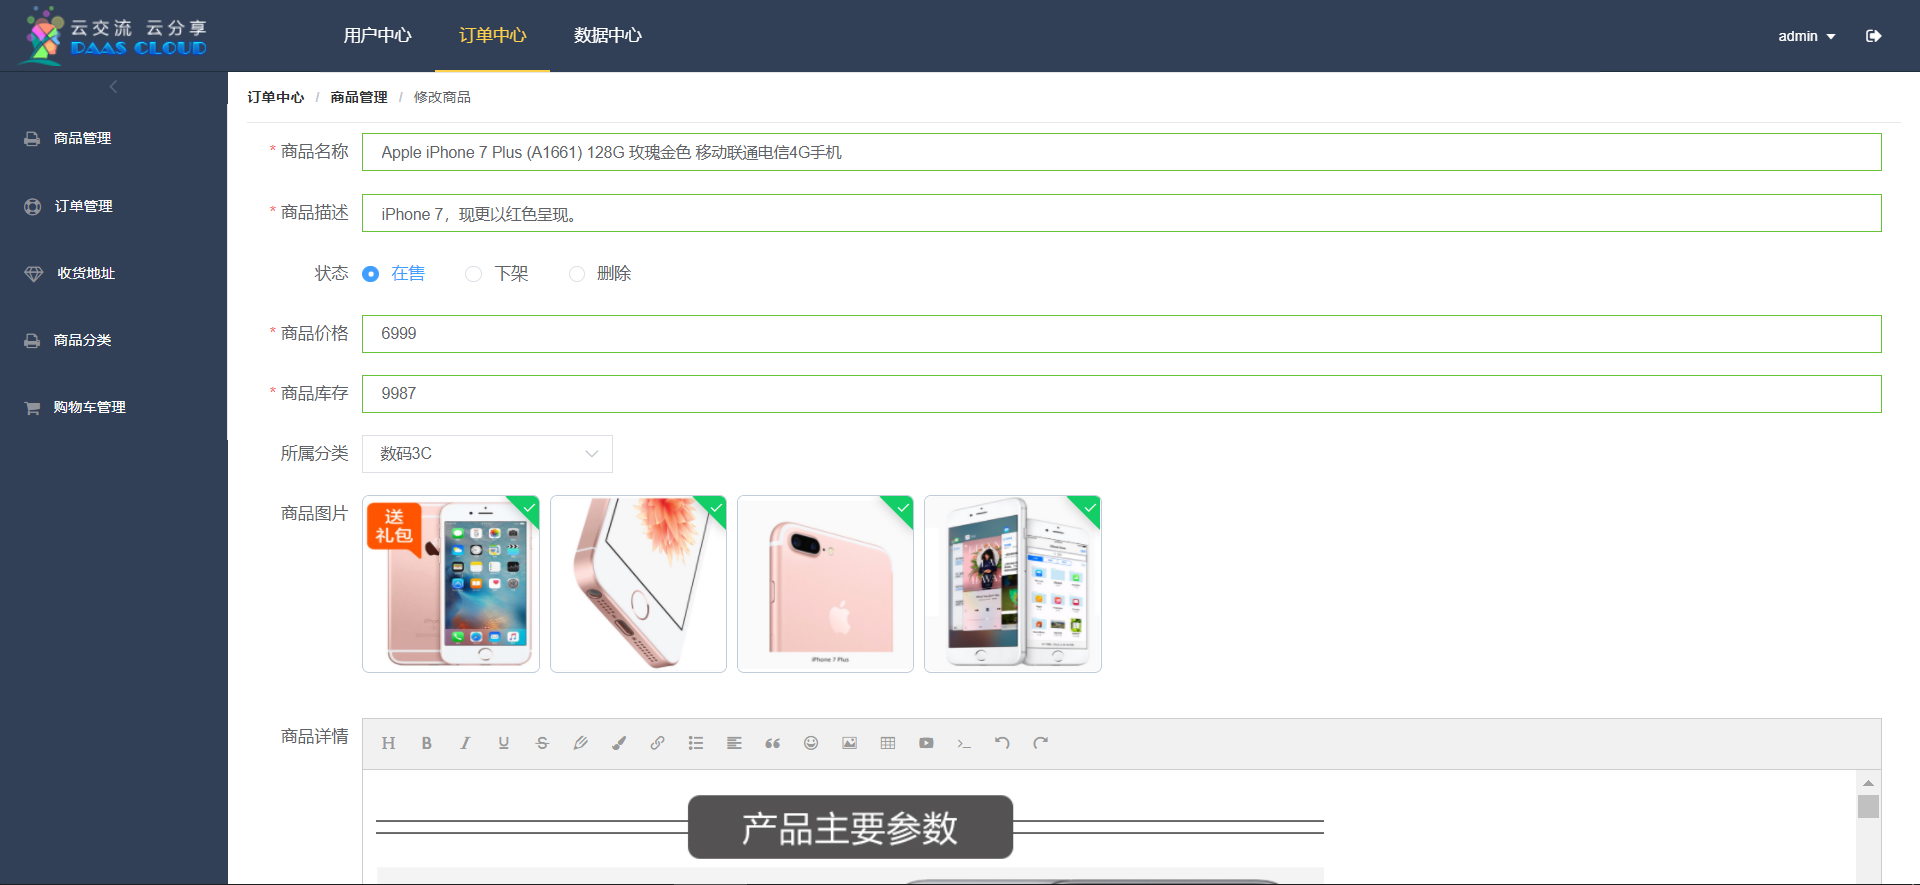The width and height of the screenshot is (1920, 885).
Task: Click the 商品名称 input field
Action: [1121, 152]
